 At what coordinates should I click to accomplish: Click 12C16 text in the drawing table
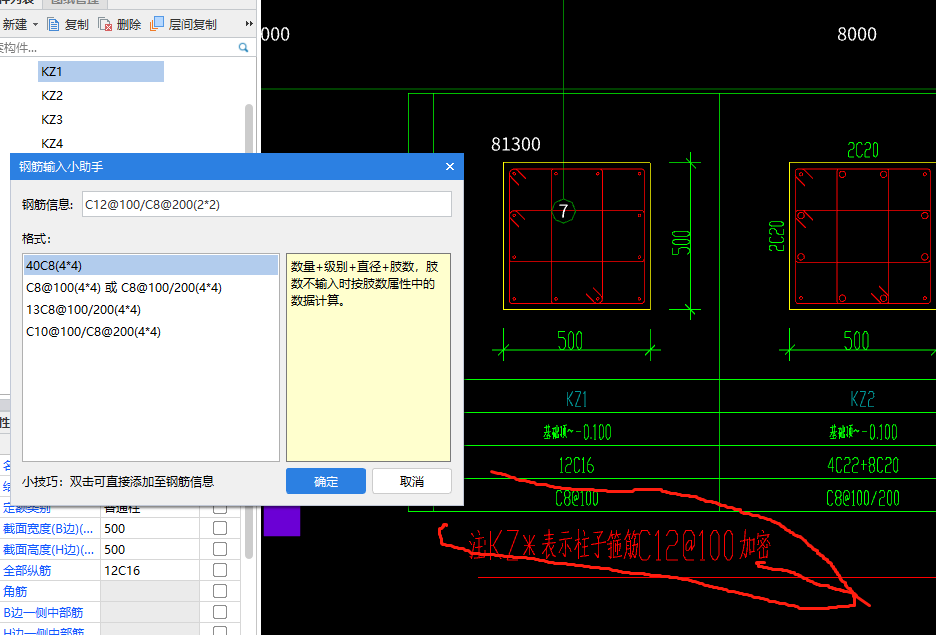(577, 466)
